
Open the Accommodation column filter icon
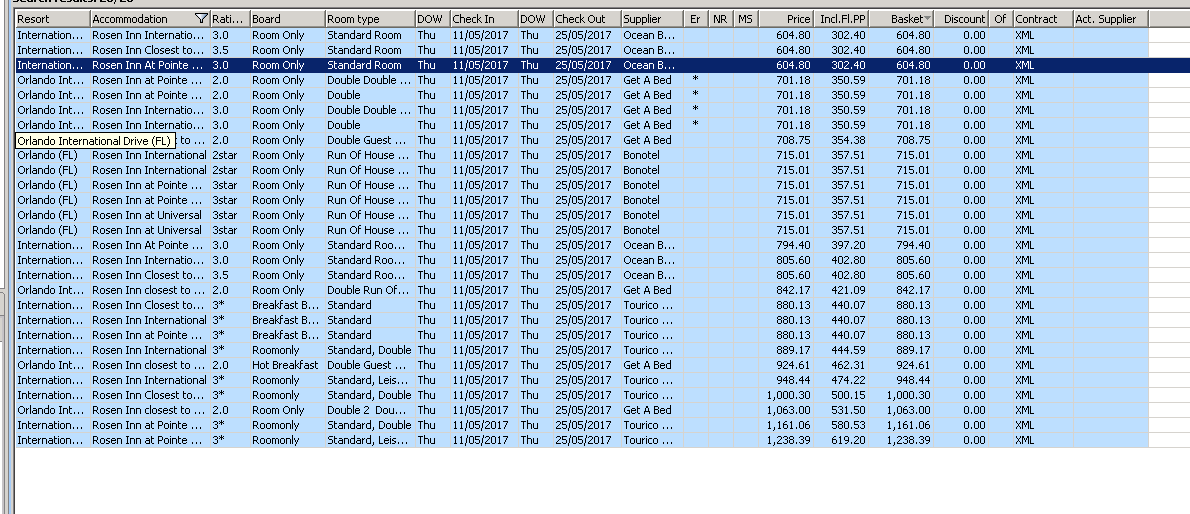click(x=201, y=19)
